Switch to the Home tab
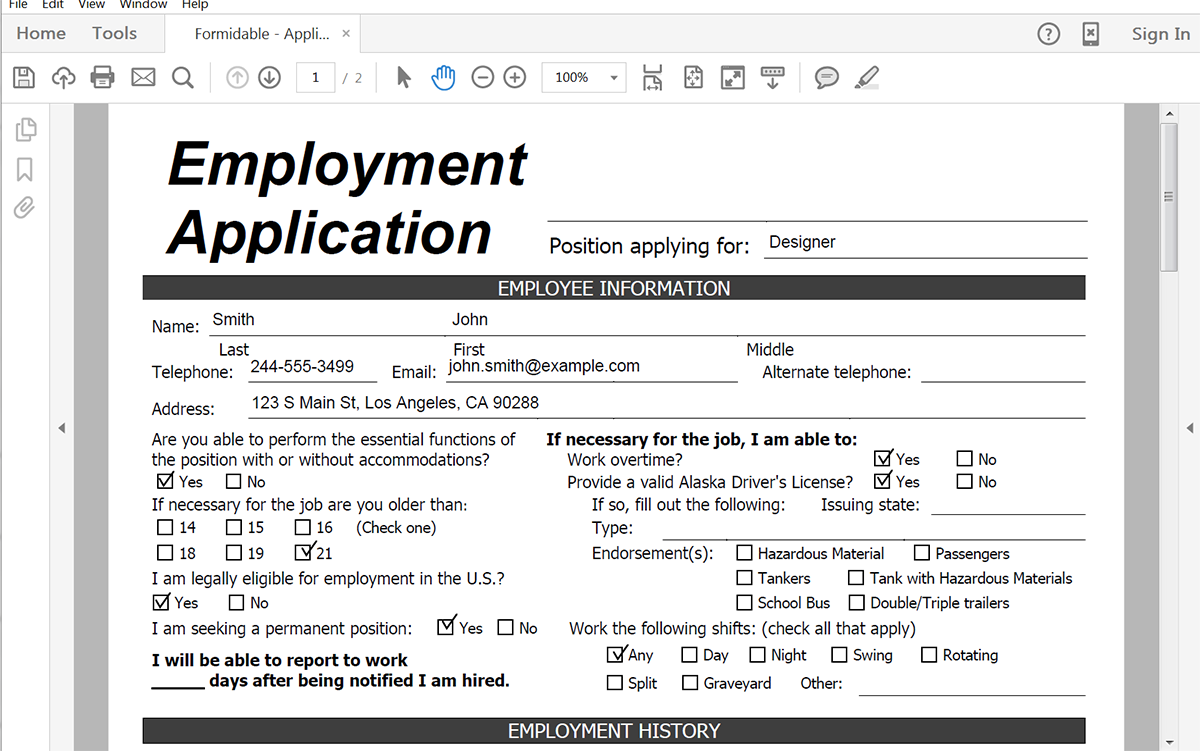This screenshot has height=751, width=1200. pyautogui.click(x=41, y=33)
